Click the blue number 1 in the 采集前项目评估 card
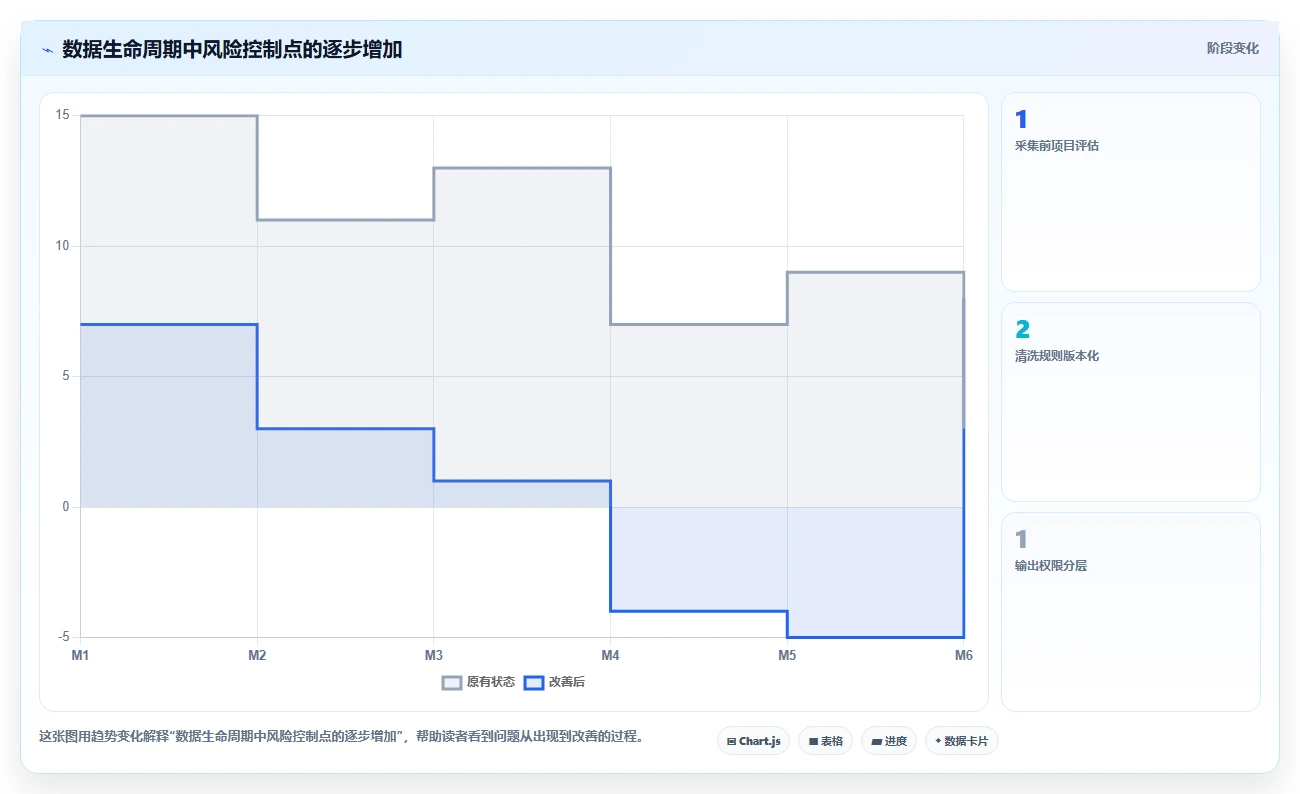 coord(1021,120)
